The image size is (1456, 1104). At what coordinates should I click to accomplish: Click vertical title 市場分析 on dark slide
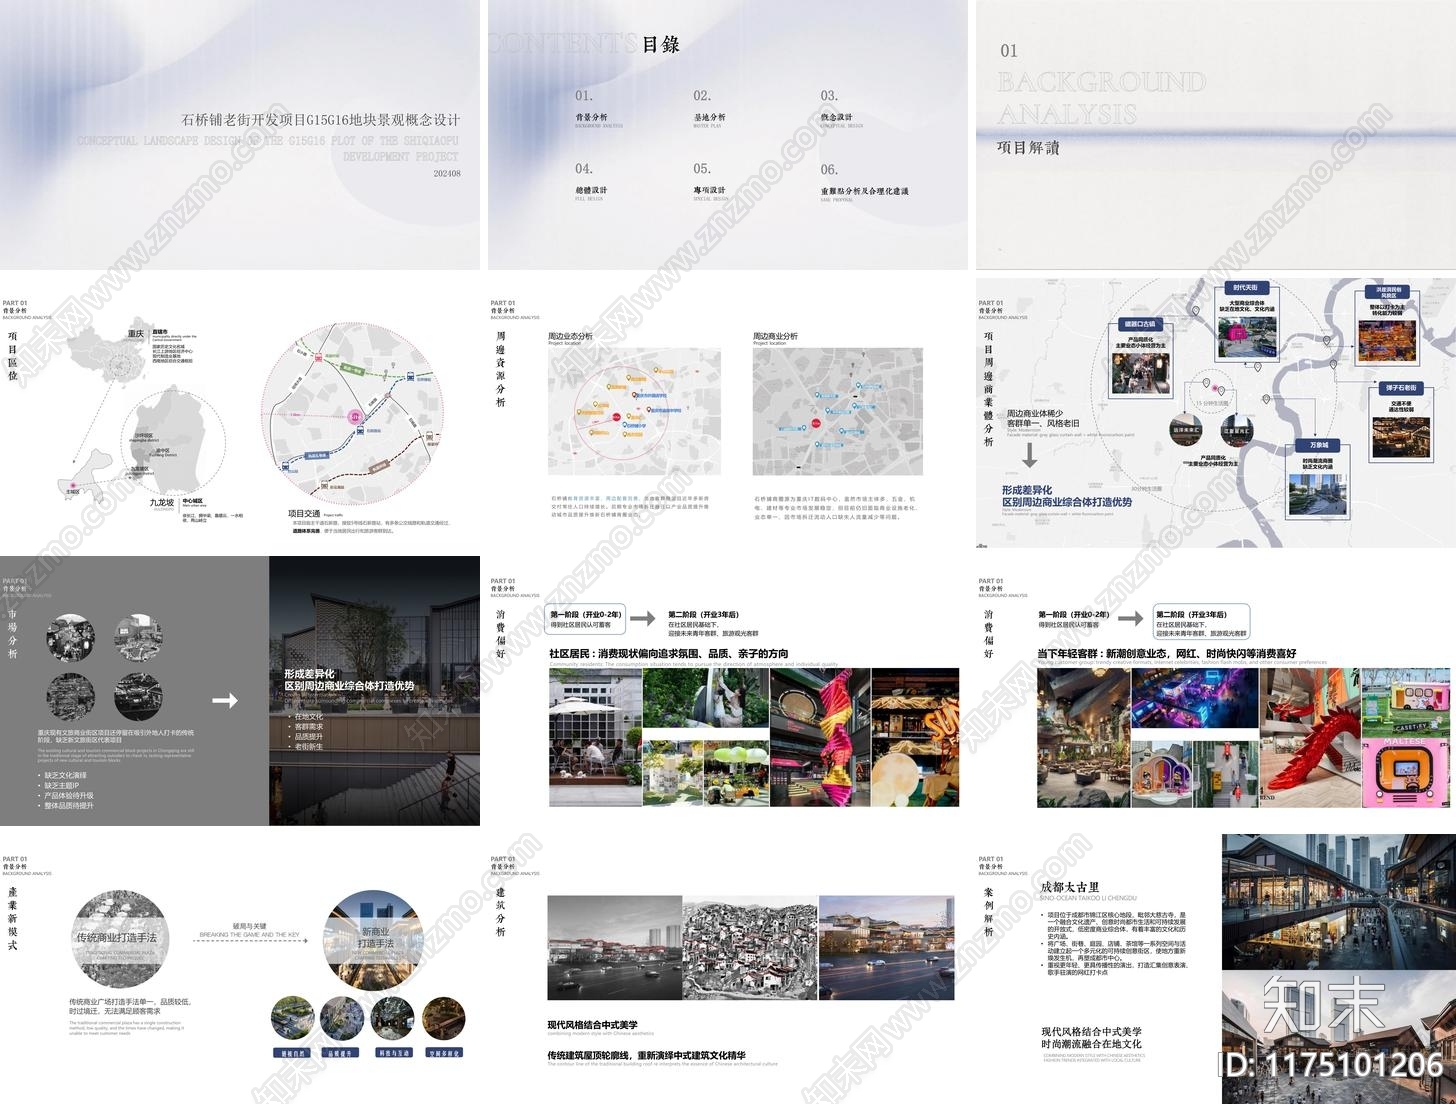coord(12,634)
